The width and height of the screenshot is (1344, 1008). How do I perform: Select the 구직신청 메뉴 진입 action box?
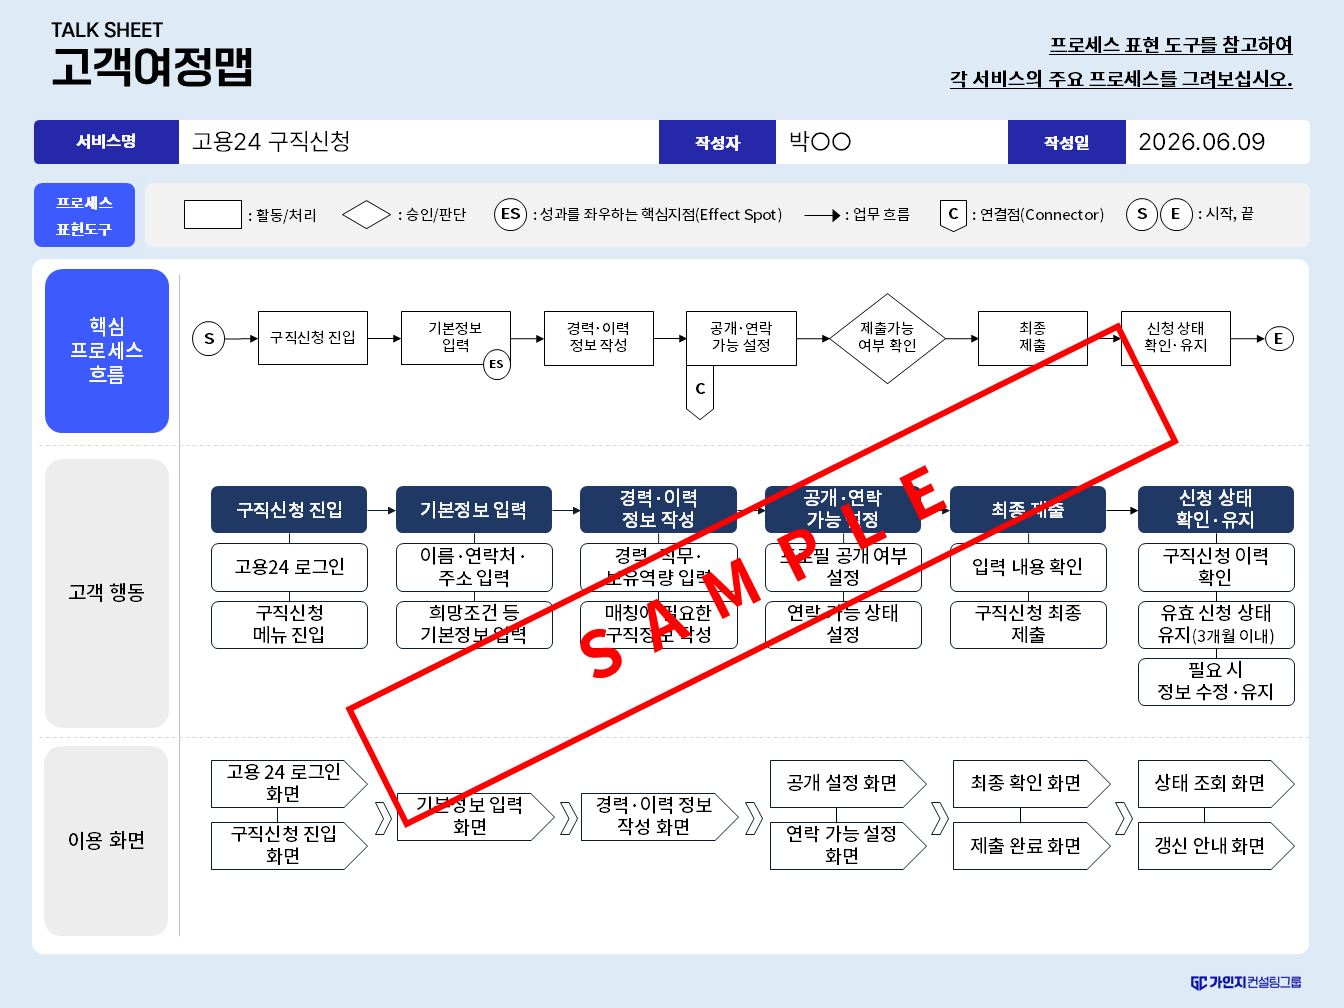pyautogui.click(x=289, y=624)
